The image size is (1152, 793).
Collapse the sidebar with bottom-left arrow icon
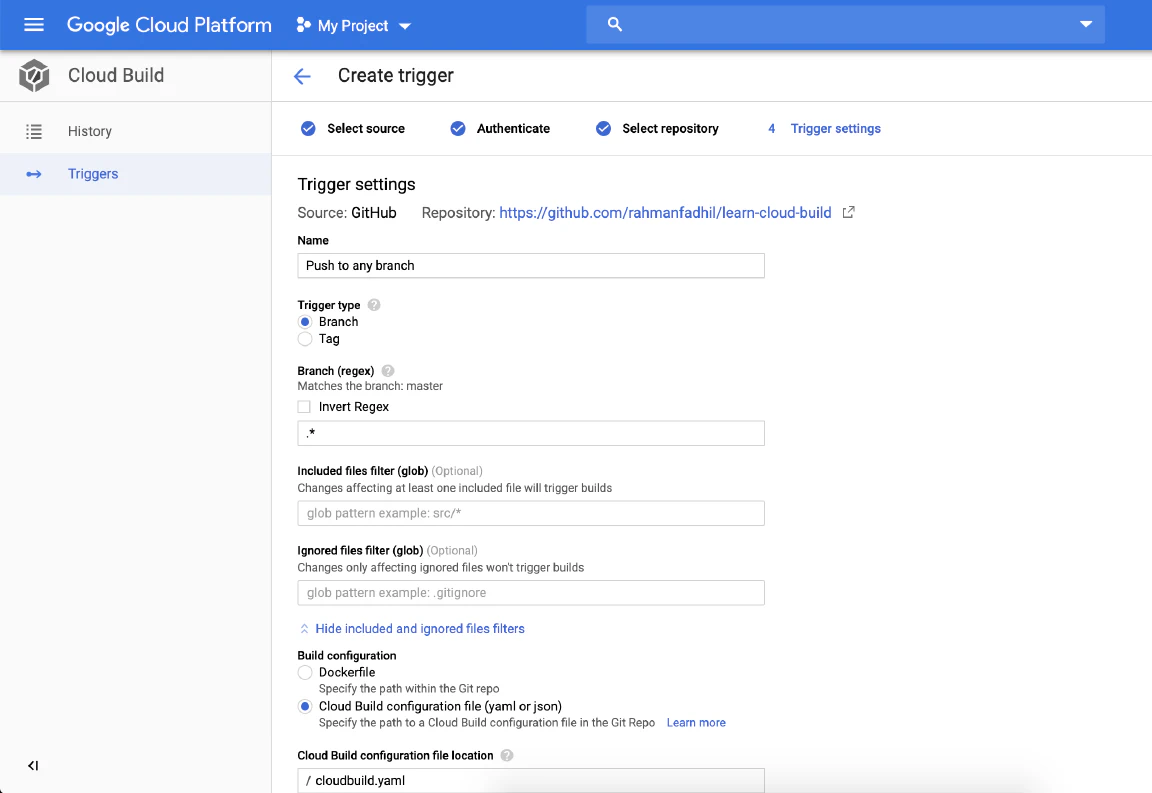(x=33, y=766)
